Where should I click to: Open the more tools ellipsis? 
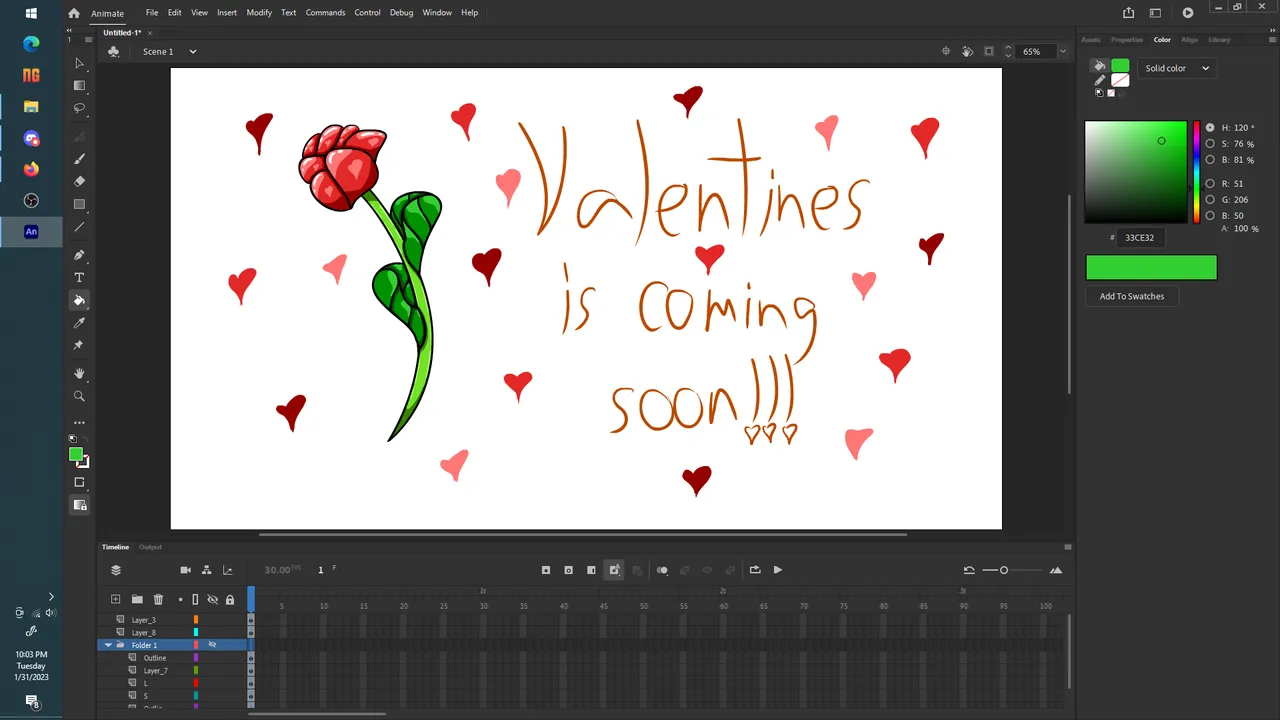[x=80, y=422]
